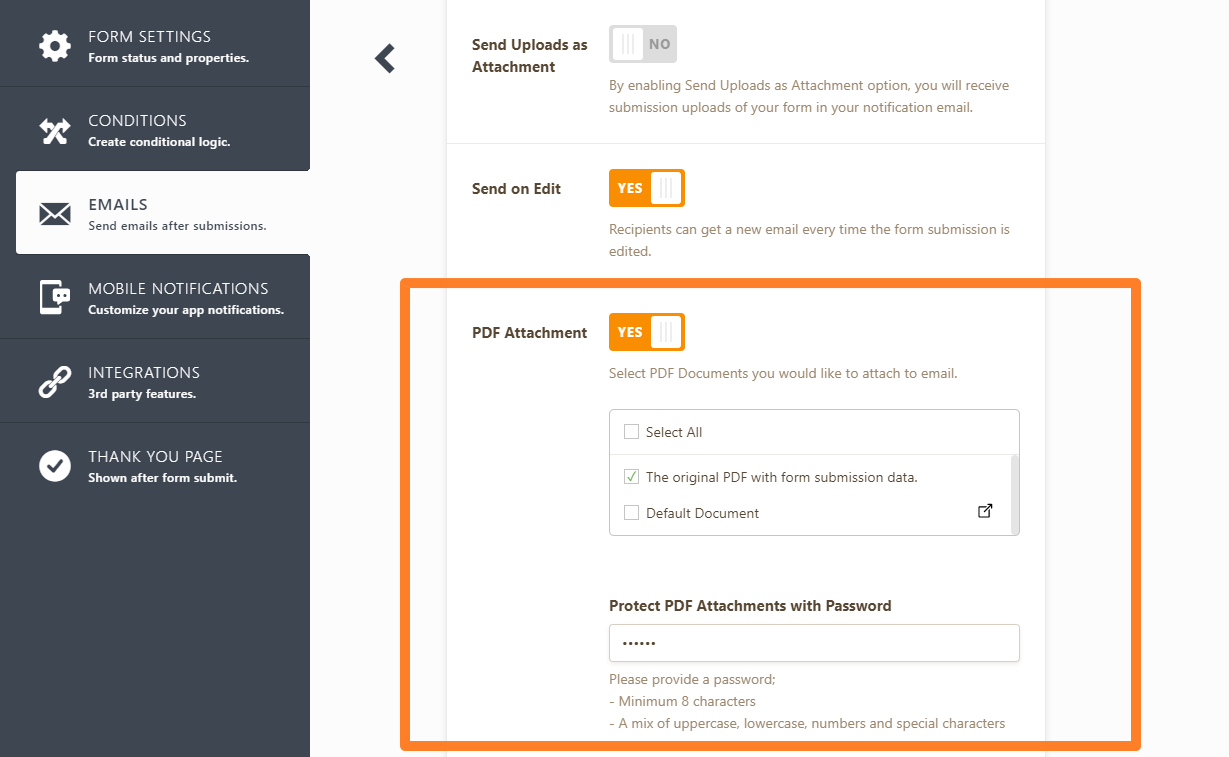Viewport: 1229px width, 757px height.
Task: Disable the PDF Attachment toggle
Action: point(646,332)
